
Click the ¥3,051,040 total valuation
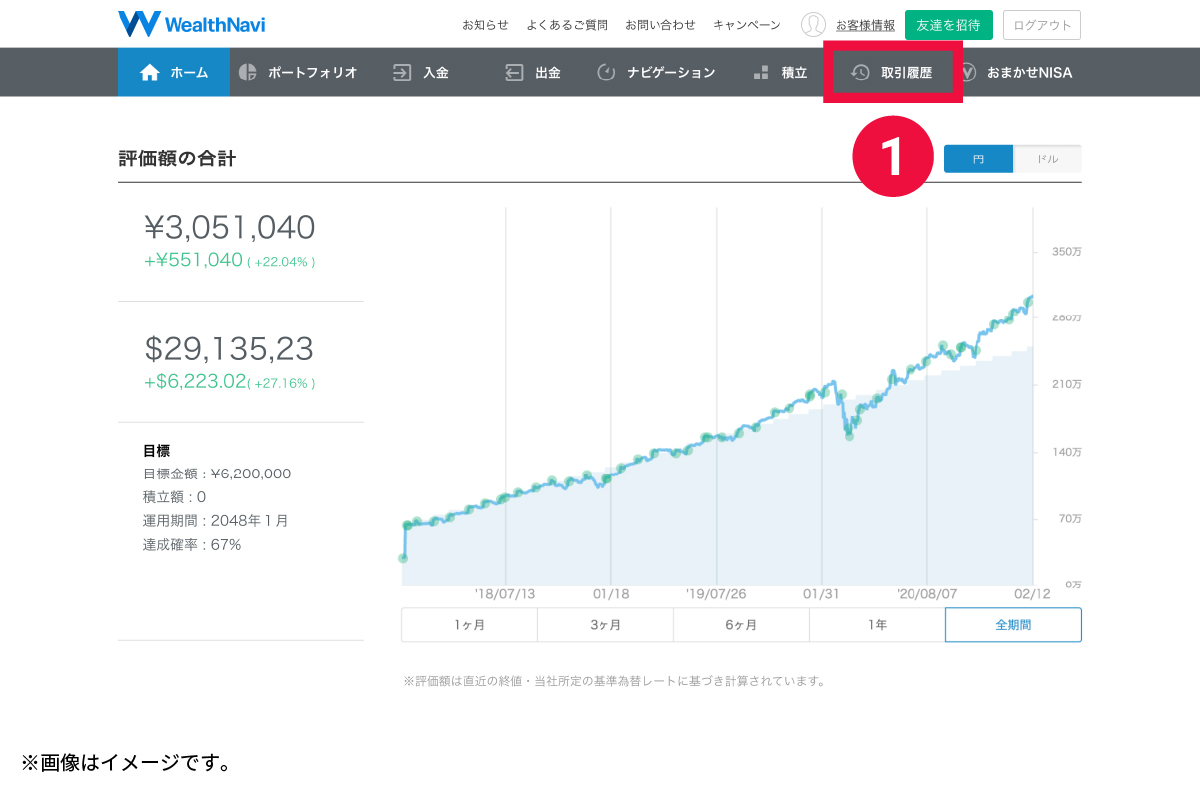coord(230,228)
